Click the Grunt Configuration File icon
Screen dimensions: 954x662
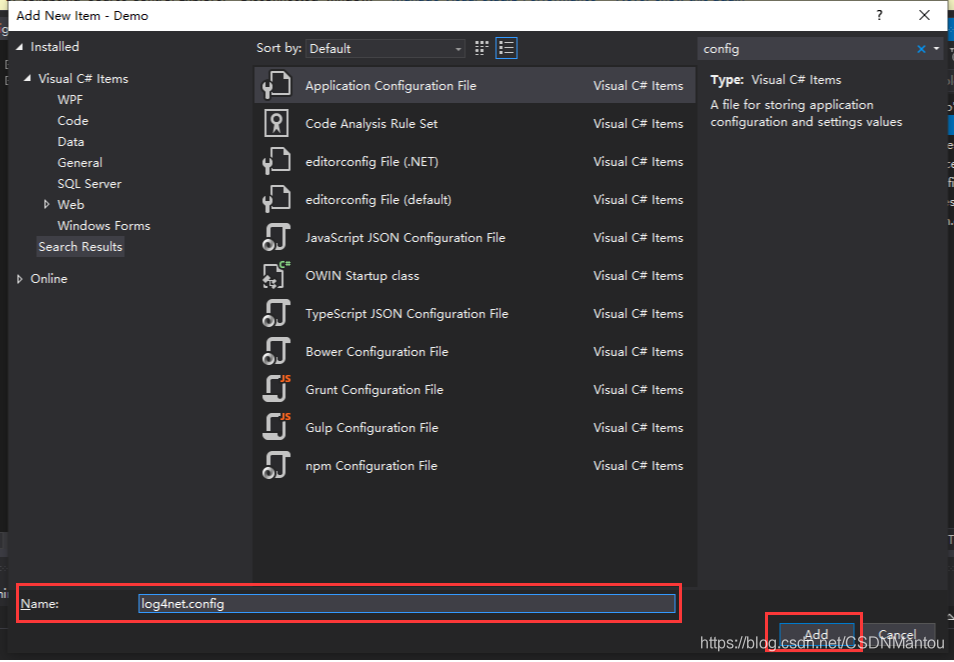(x=276, y=389)
